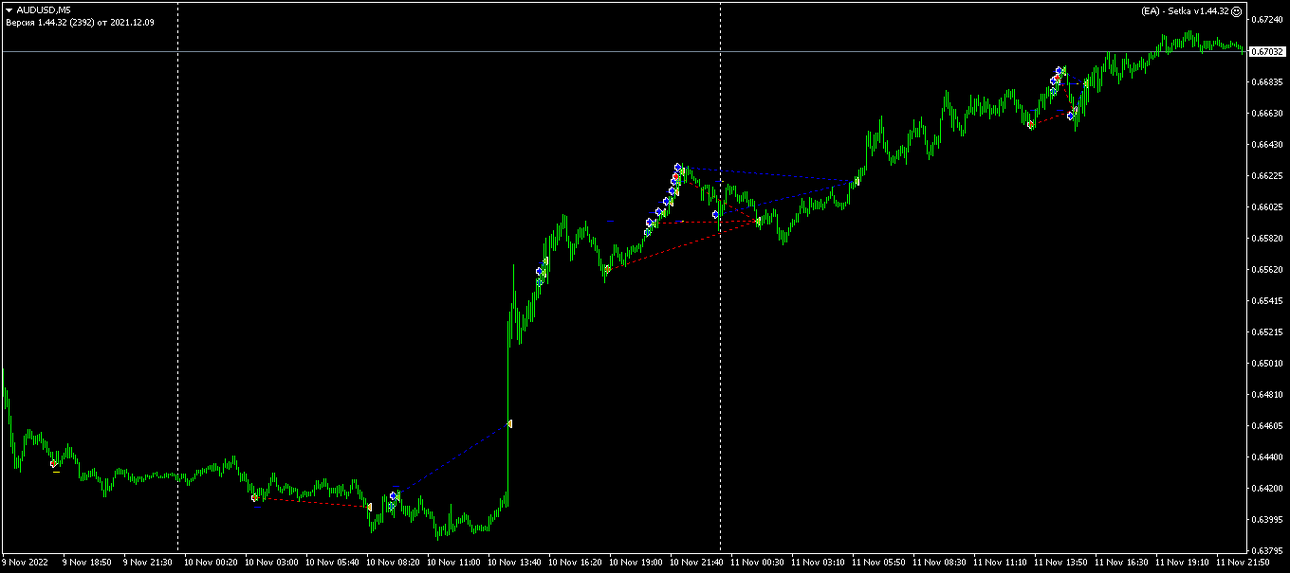Click the 0.66430 price scale label

(x=1267, y=145)
